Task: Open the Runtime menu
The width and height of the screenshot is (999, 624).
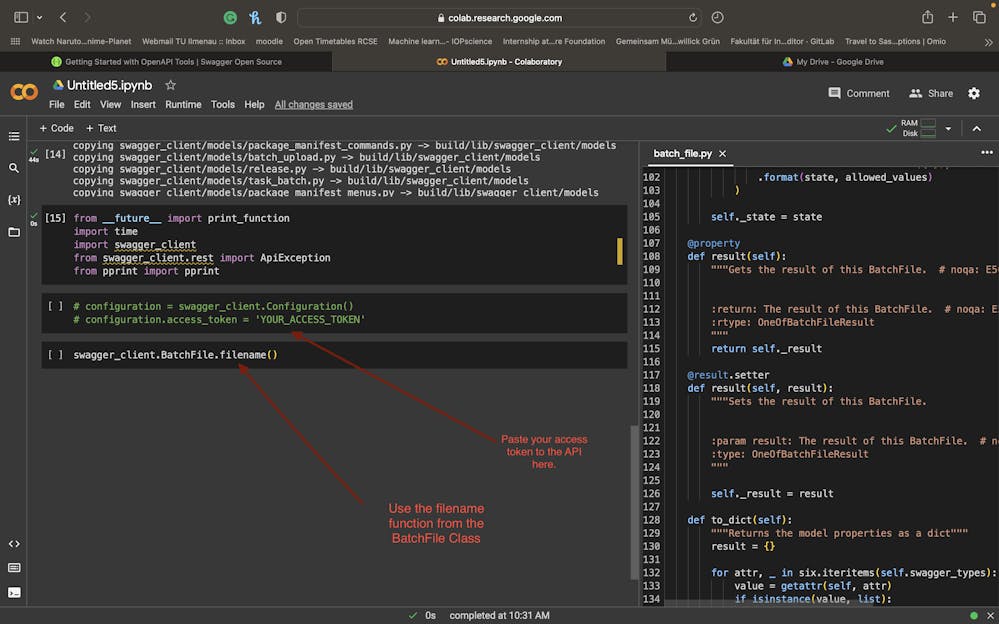Action: (x=183, y=104)
